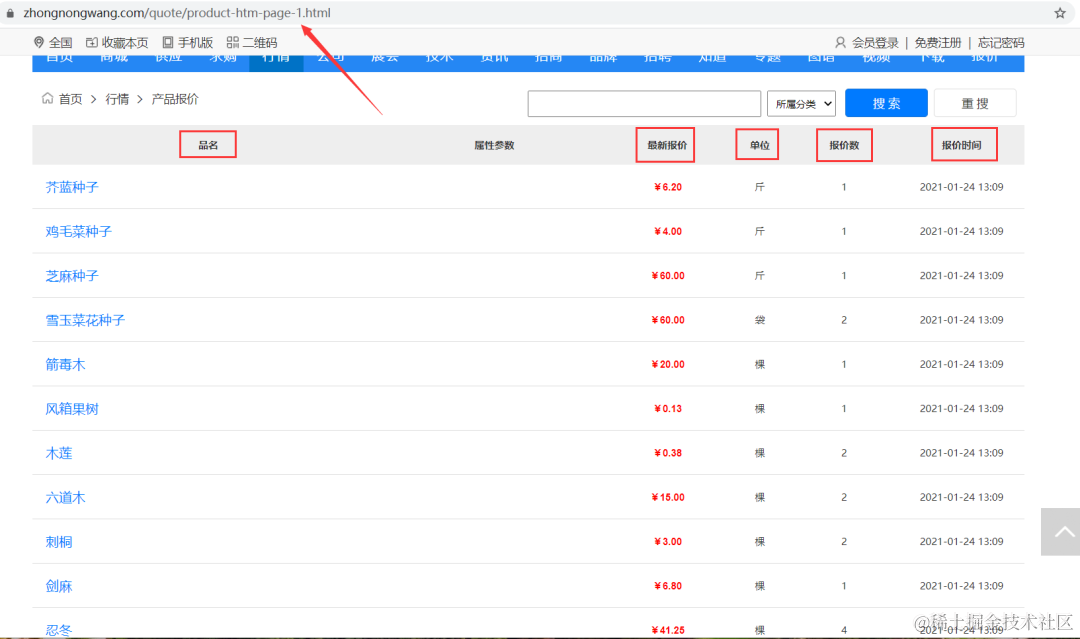This screenshot has height=639, width=1080.
Task: Open the 所属分类 category dropdown
Action: click(x=802, y=104)
